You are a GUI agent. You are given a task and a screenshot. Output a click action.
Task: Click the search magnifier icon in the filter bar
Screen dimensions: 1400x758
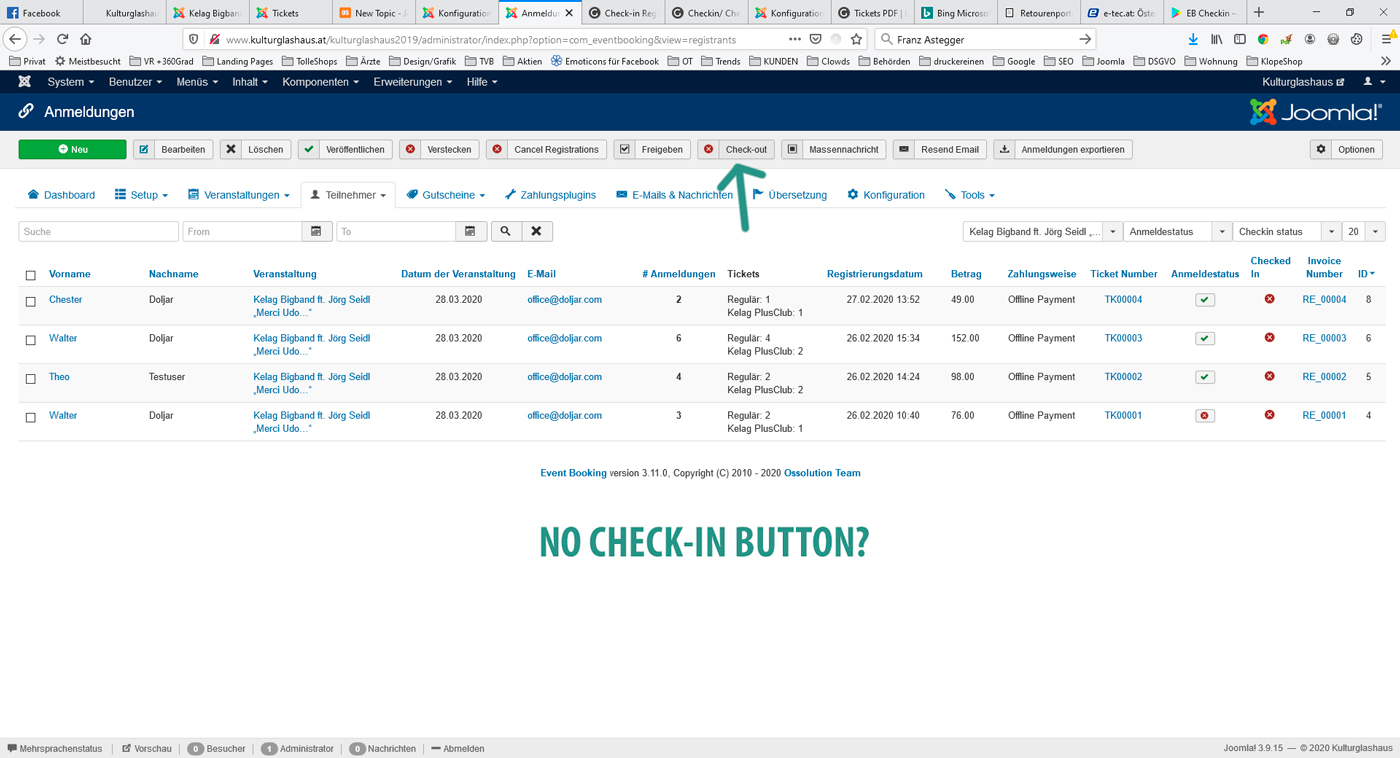point(505,231)
